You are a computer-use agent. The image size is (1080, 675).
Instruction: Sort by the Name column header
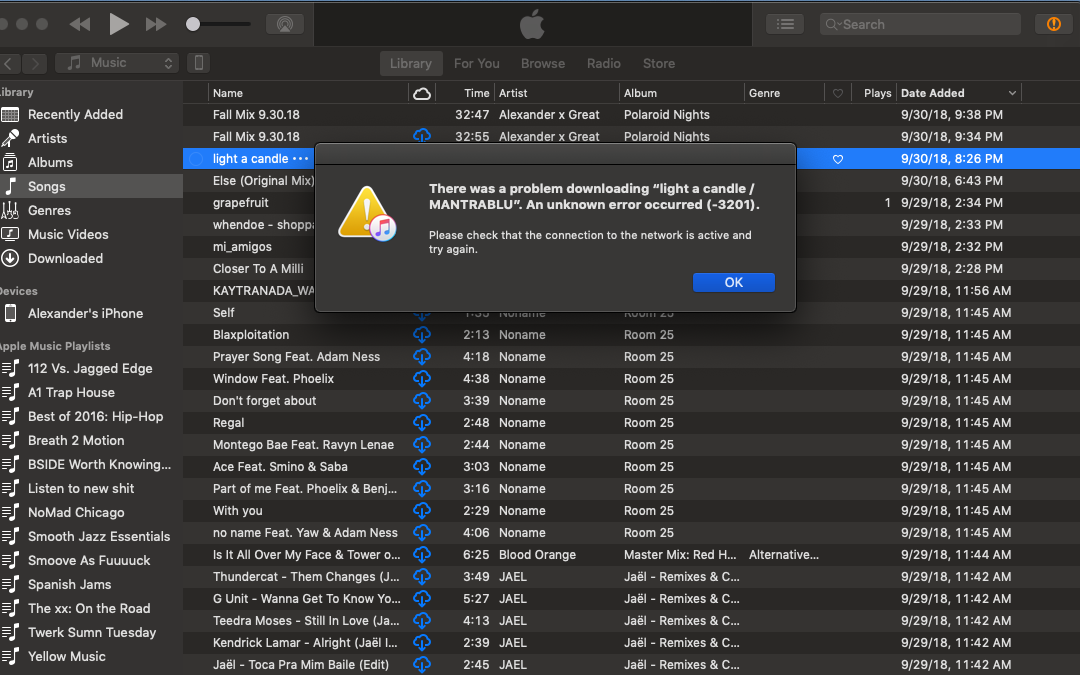pos(308,93)
